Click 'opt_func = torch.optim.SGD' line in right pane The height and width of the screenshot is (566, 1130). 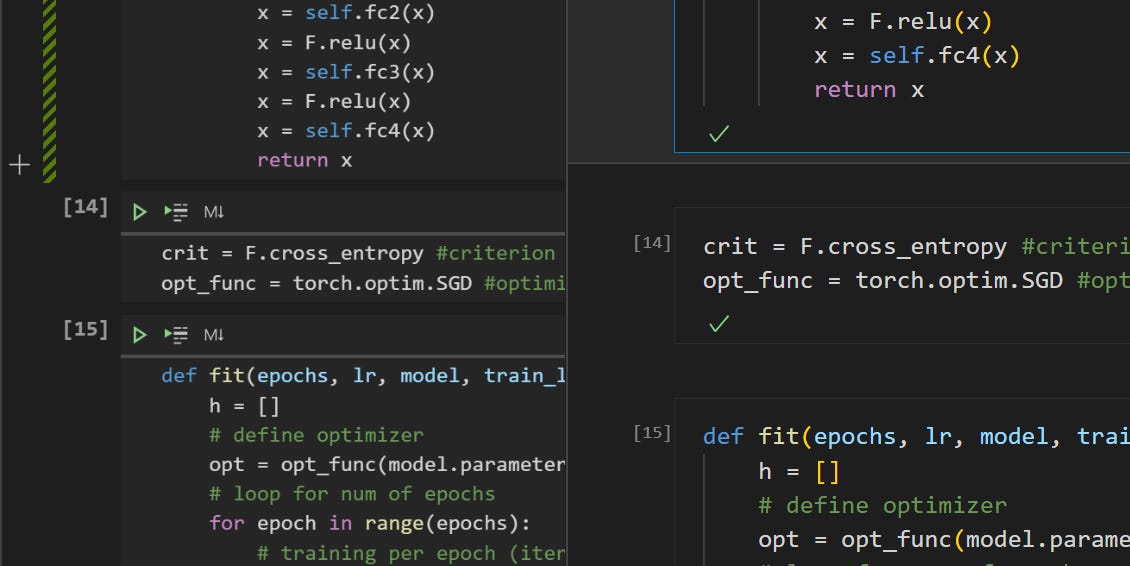pos(916,280)
